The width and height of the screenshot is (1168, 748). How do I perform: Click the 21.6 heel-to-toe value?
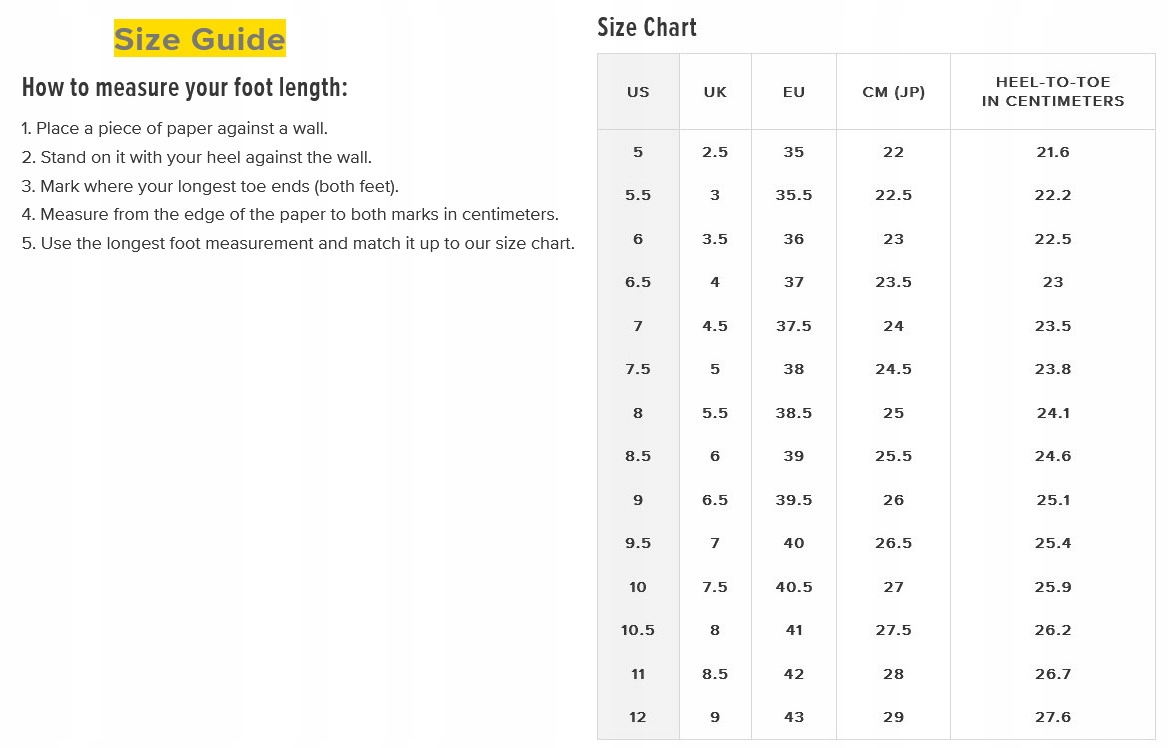[x=1053, y=152]
